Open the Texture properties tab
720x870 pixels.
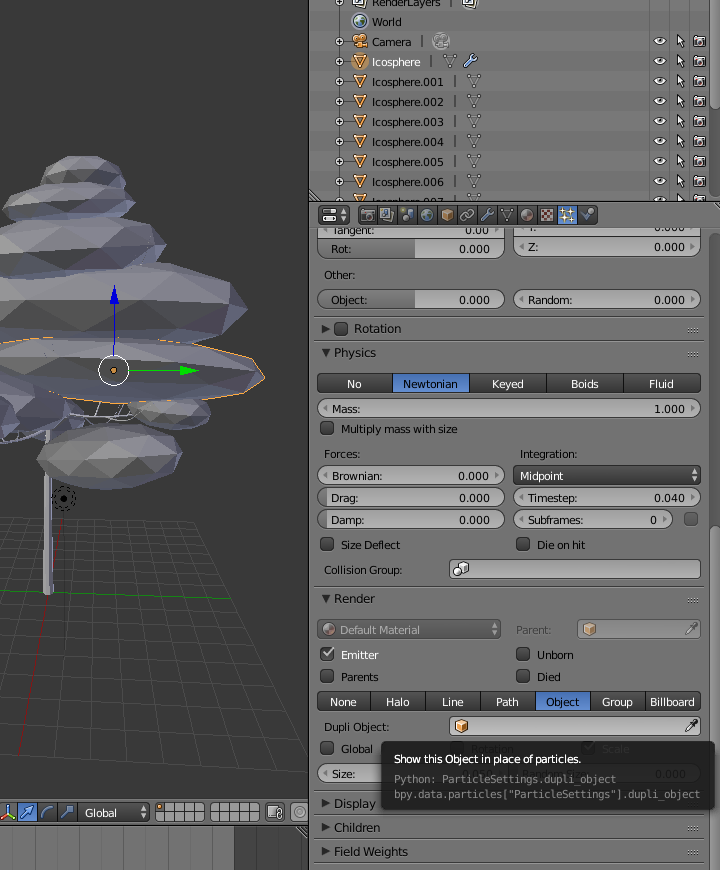pyautogui.click(x=547, y=215)
